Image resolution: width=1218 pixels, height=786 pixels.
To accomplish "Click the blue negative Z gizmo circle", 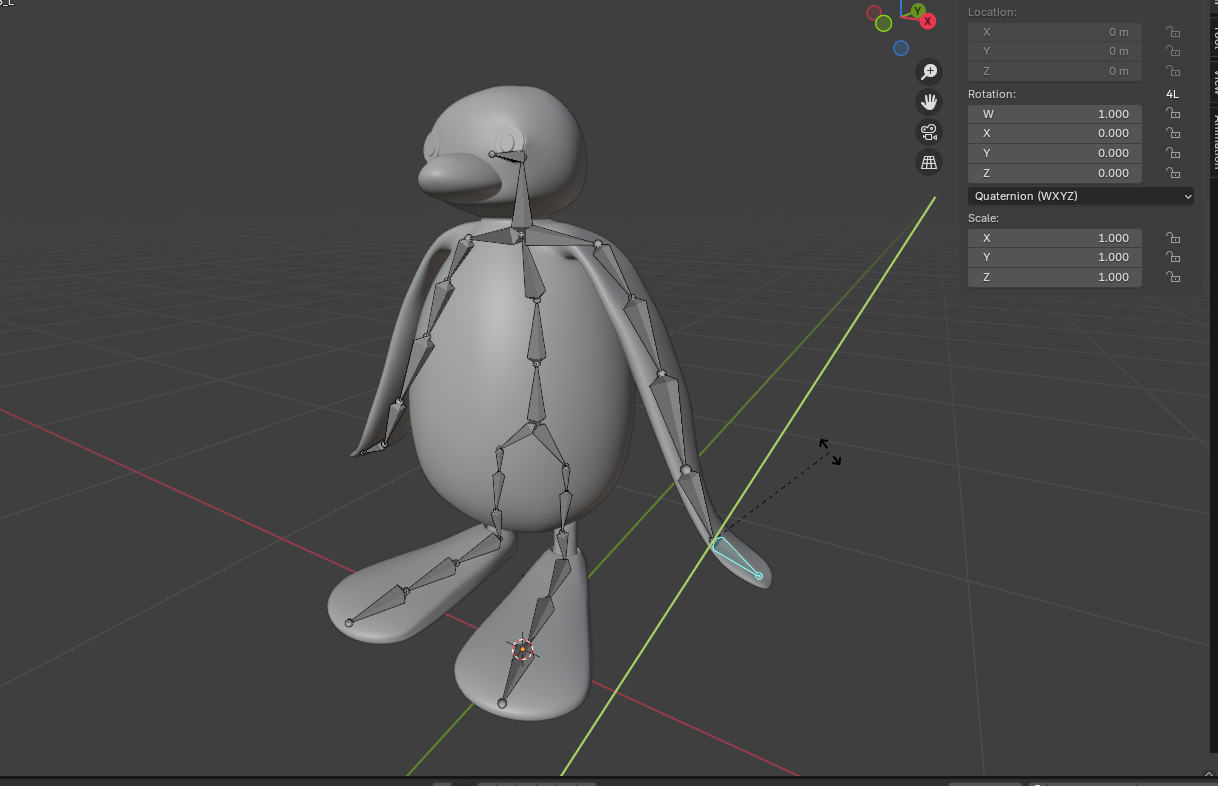I will (901, 48).
